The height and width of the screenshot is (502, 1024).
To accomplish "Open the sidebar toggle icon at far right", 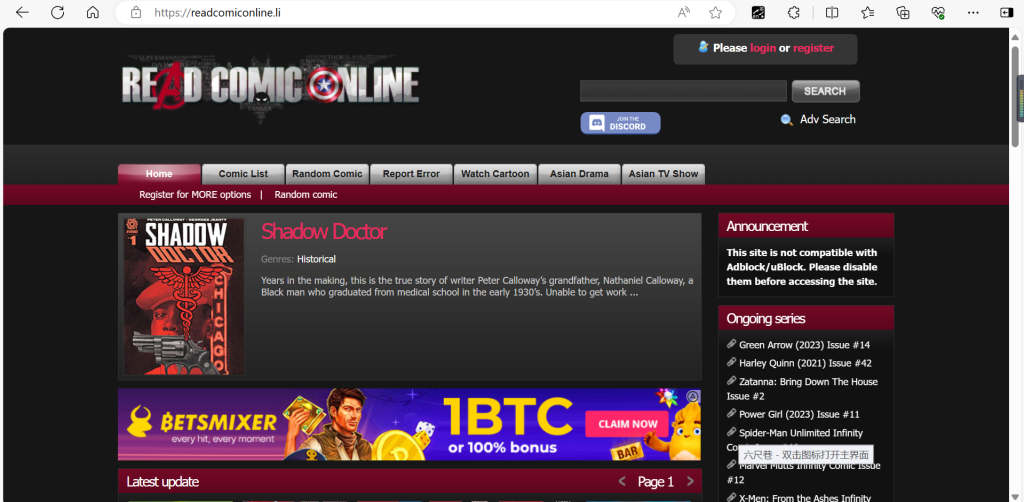I will coord(1006,12).
